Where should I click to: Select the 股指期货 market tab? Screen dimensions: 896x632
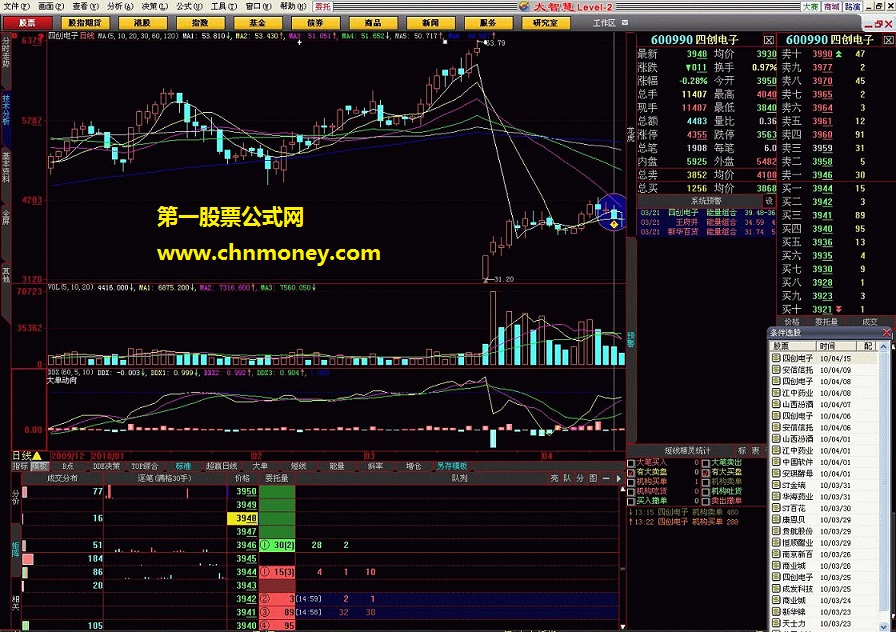click(x=85, y=23)
